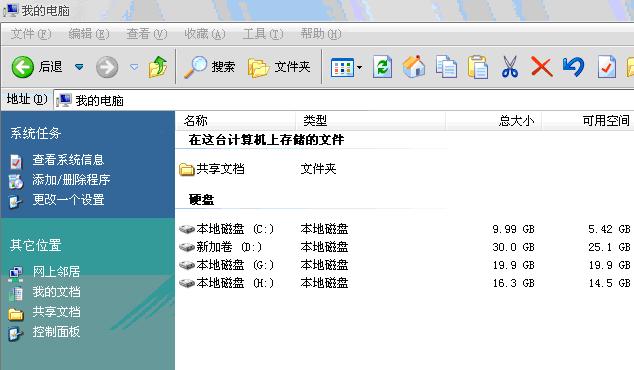Screen dimensions: 634x370
Task: Click the 网上邻居 network icon
Action: (x=16, y=274)
